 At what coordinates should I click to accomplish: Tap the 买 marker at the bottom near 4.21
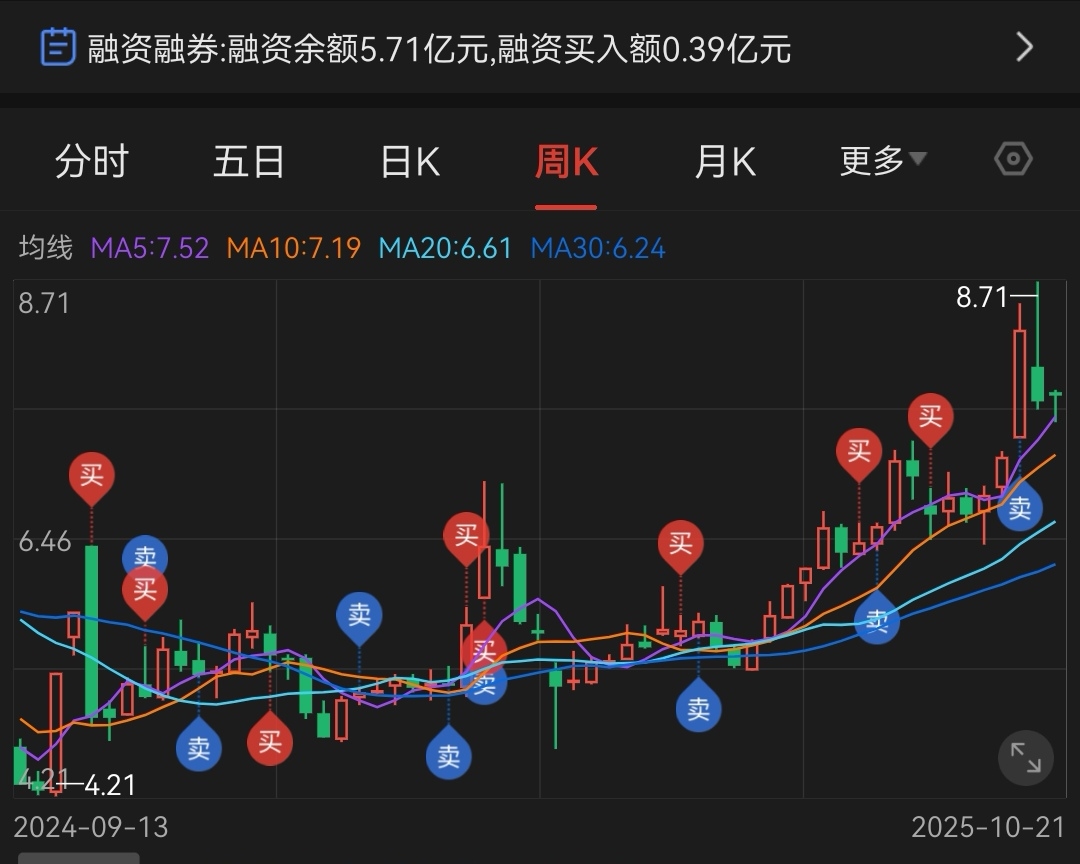(269, 740)
